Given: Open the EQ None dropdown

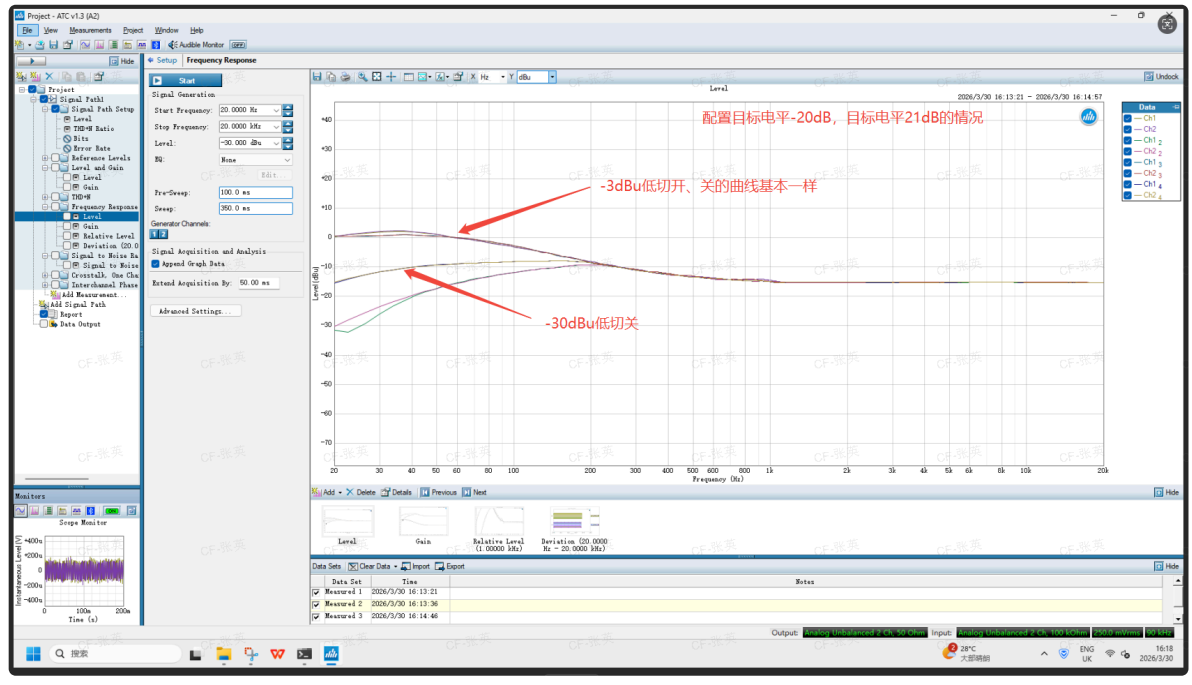Looking at the screenshot, I should click(255, 160).
